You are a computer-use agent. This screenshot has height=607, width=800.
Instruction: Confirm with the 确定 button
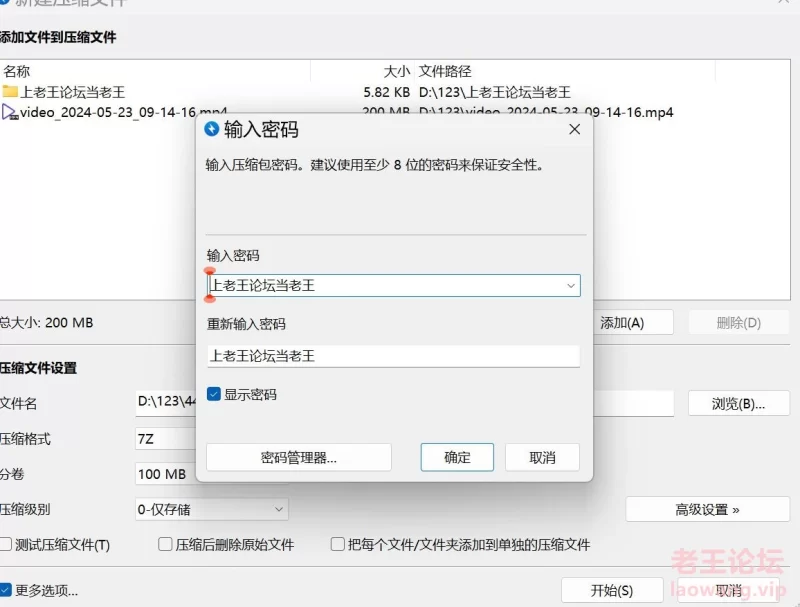click(x=457, y=457)
